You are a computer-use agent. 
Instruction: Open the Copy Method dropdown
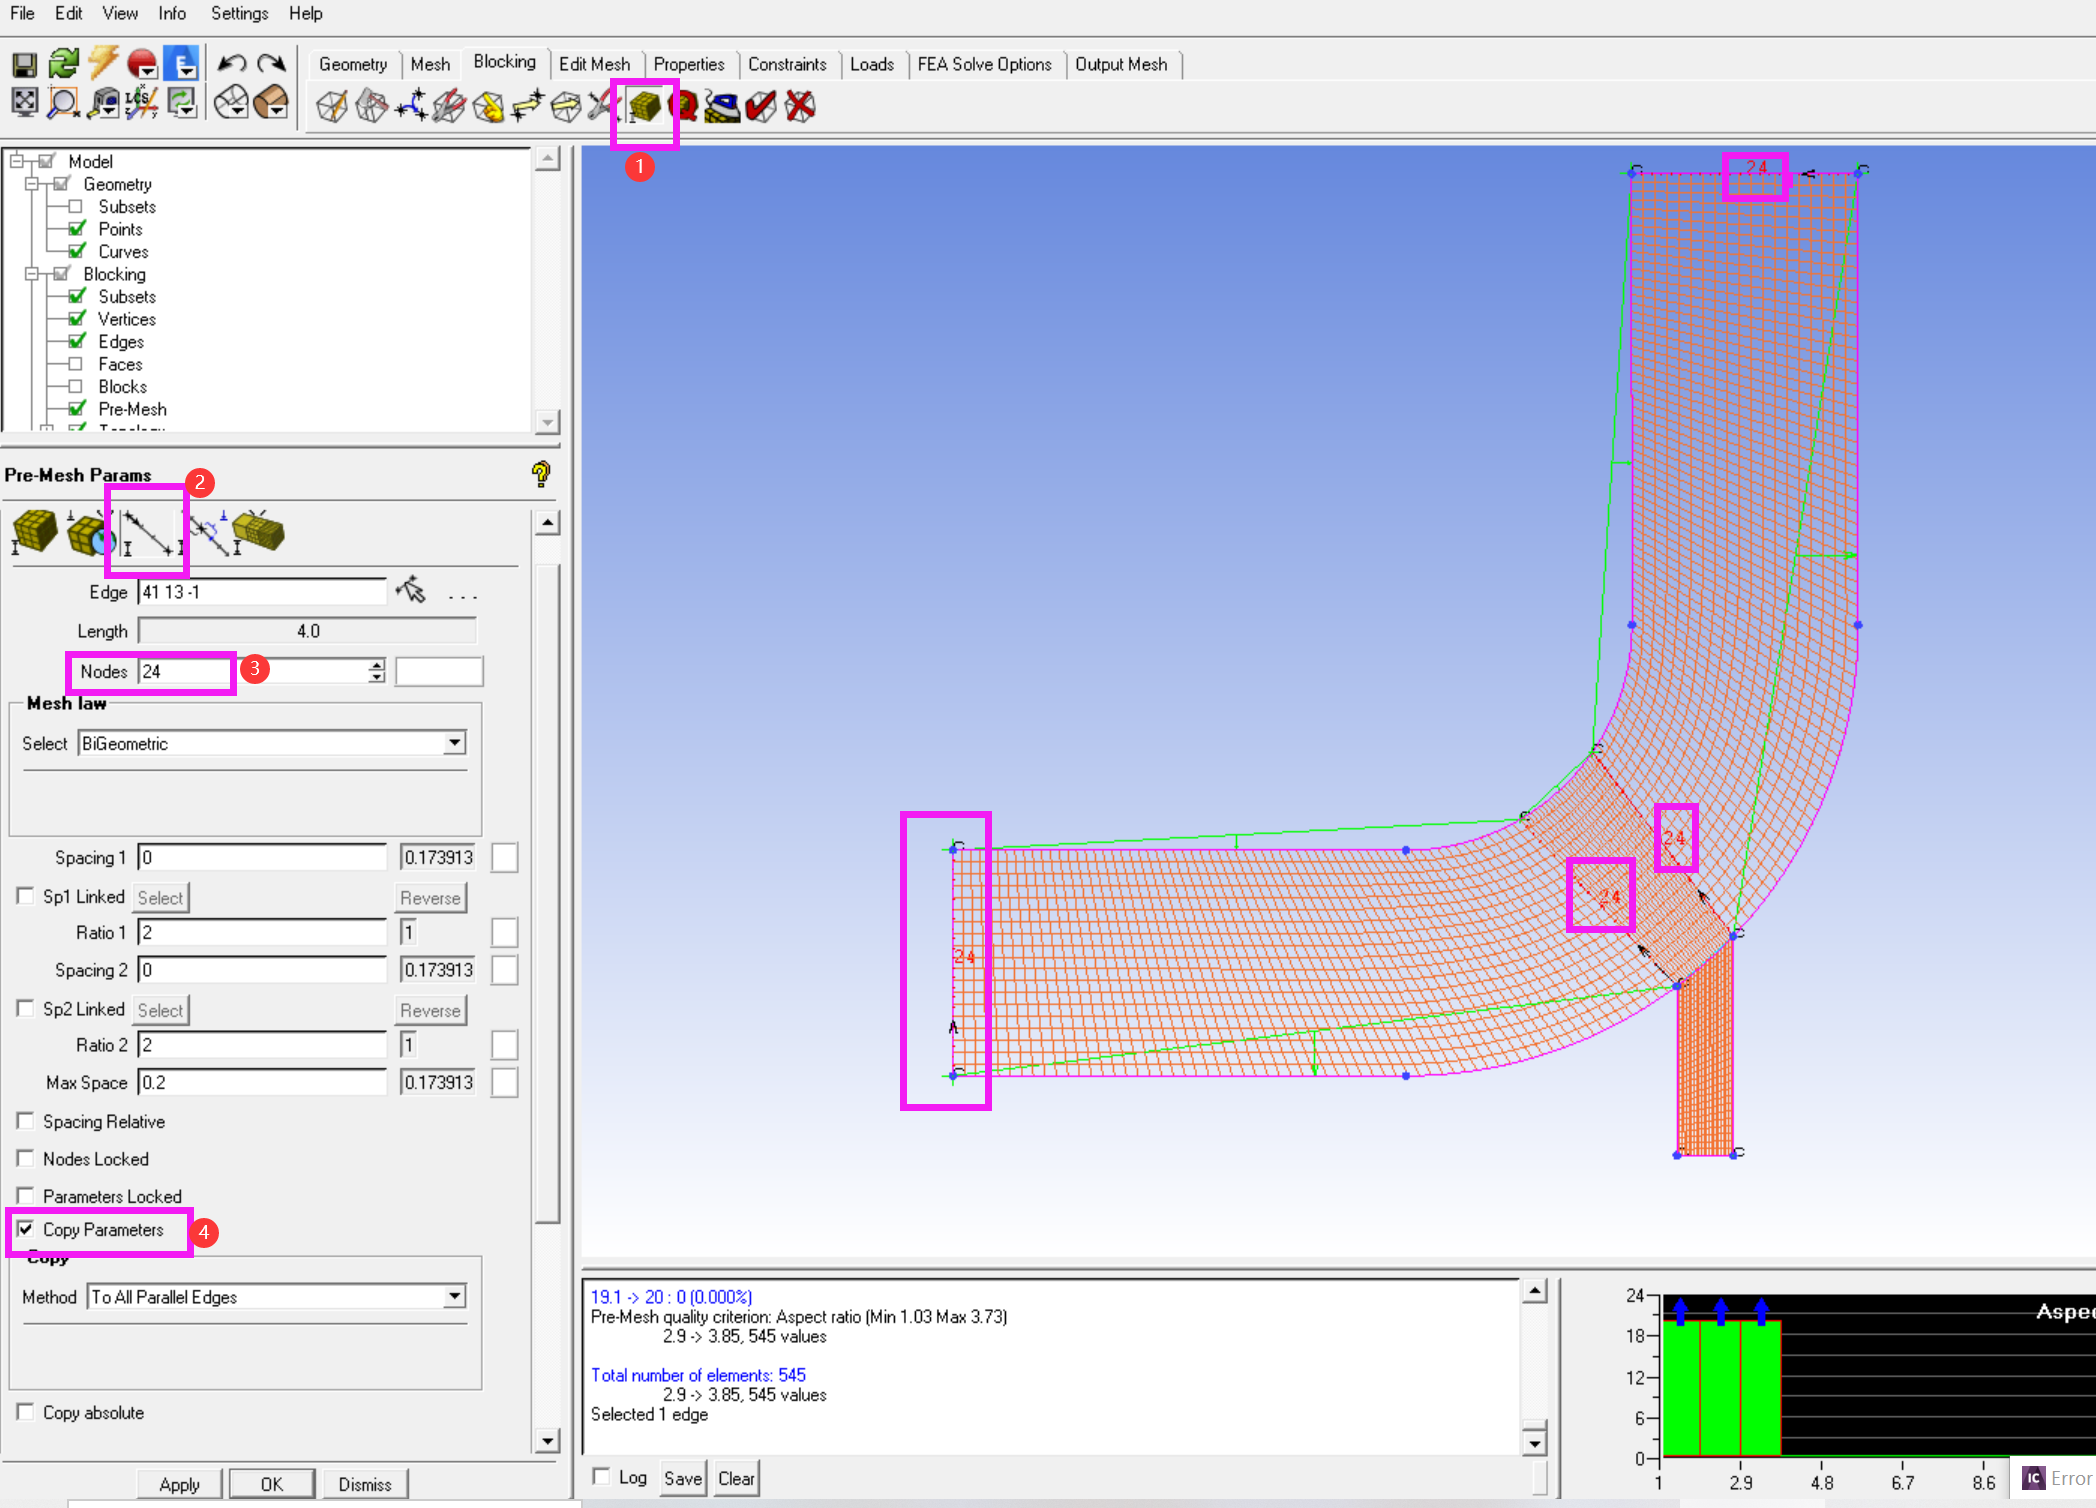455,1296
